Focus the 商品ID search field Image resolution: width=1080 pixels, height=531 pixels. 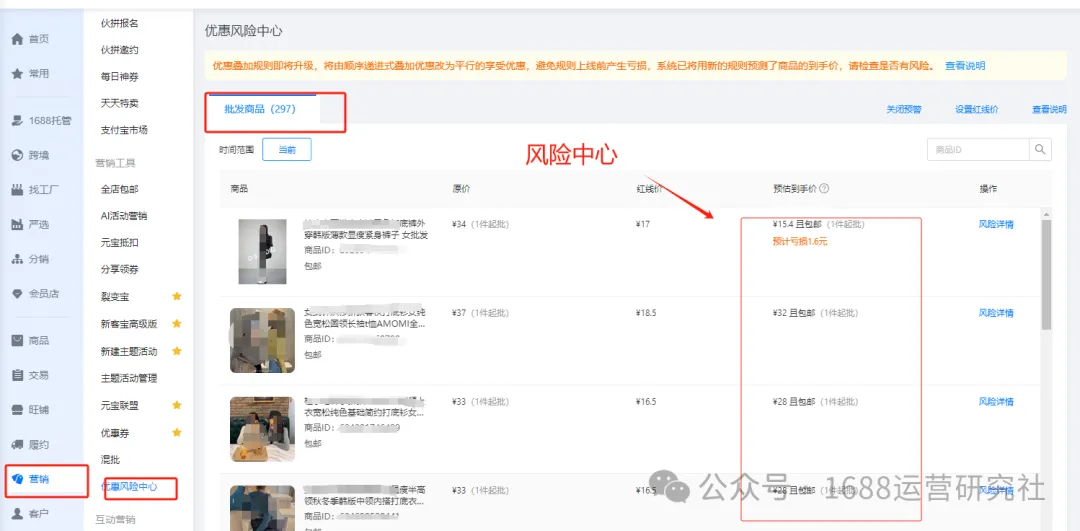point(978,149)
